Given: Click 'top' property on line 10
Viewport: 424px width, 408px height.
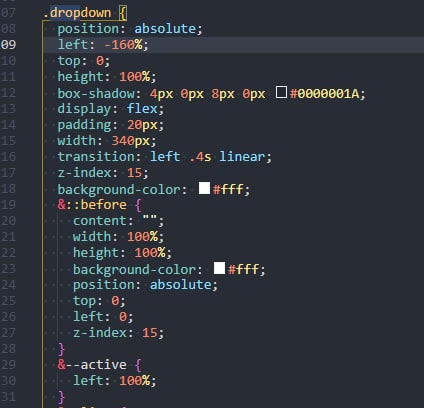Looking at the screenshot, I should [x=69, y=61].
